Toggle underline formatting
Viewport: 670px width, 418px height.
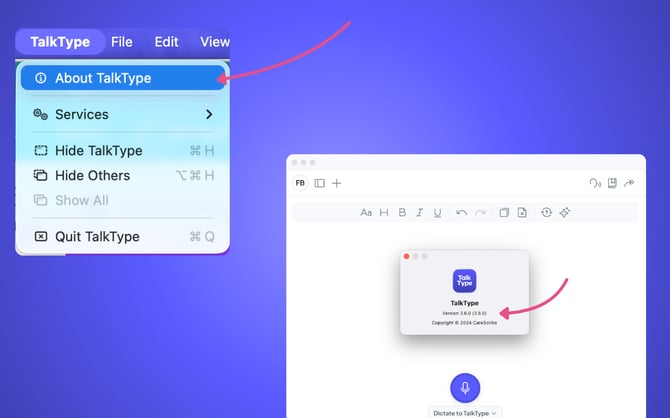coord(437,213)
